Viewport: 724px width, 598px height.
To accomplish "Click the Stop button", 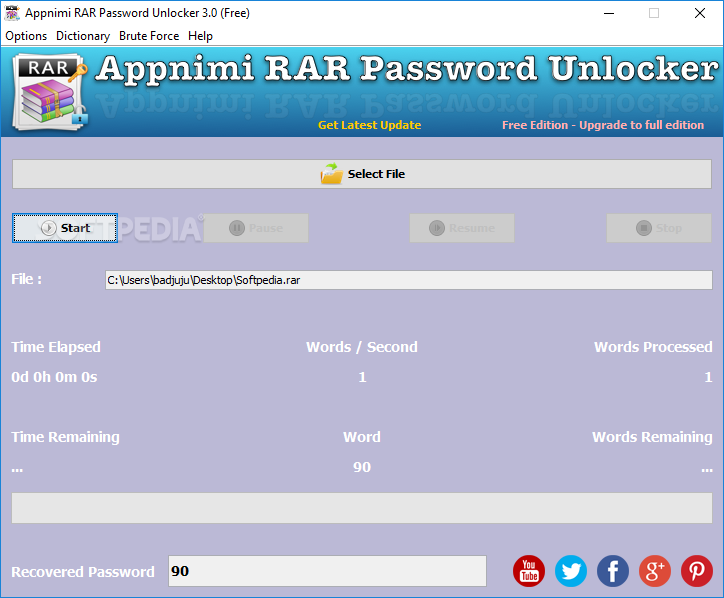I will click(x=659, y=228).
